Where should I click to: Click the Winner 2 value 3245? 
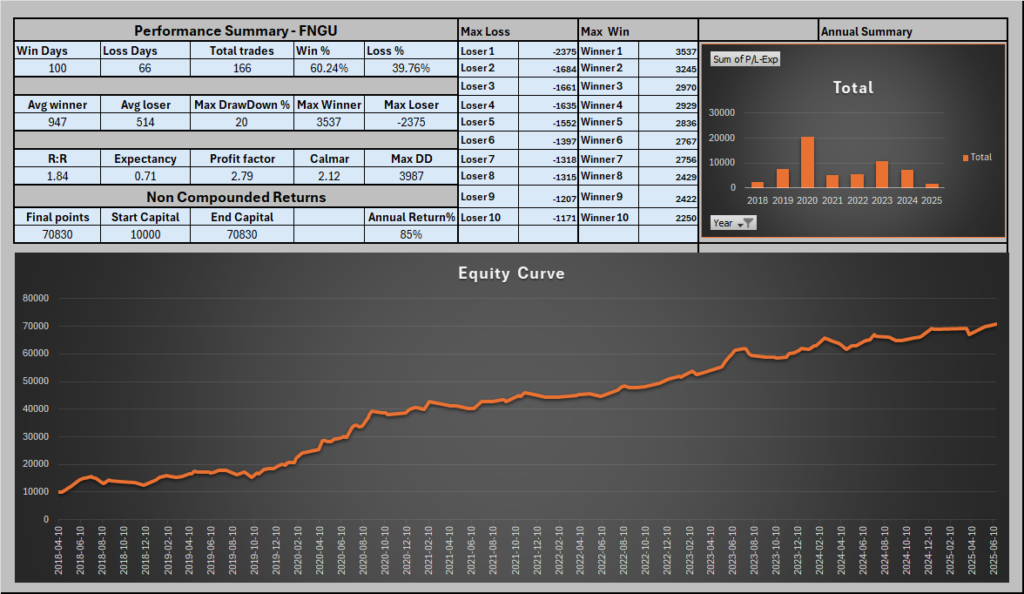tap(668, 69)
